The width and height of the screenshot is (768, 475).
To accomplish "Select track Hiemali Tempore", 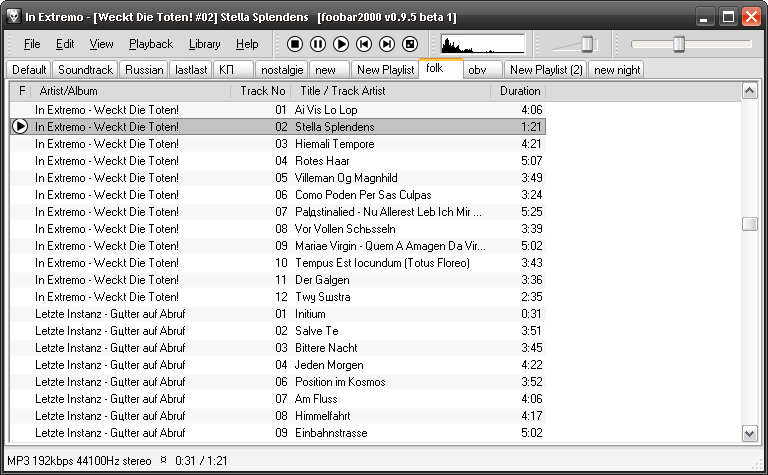I will tap(278, 143).
